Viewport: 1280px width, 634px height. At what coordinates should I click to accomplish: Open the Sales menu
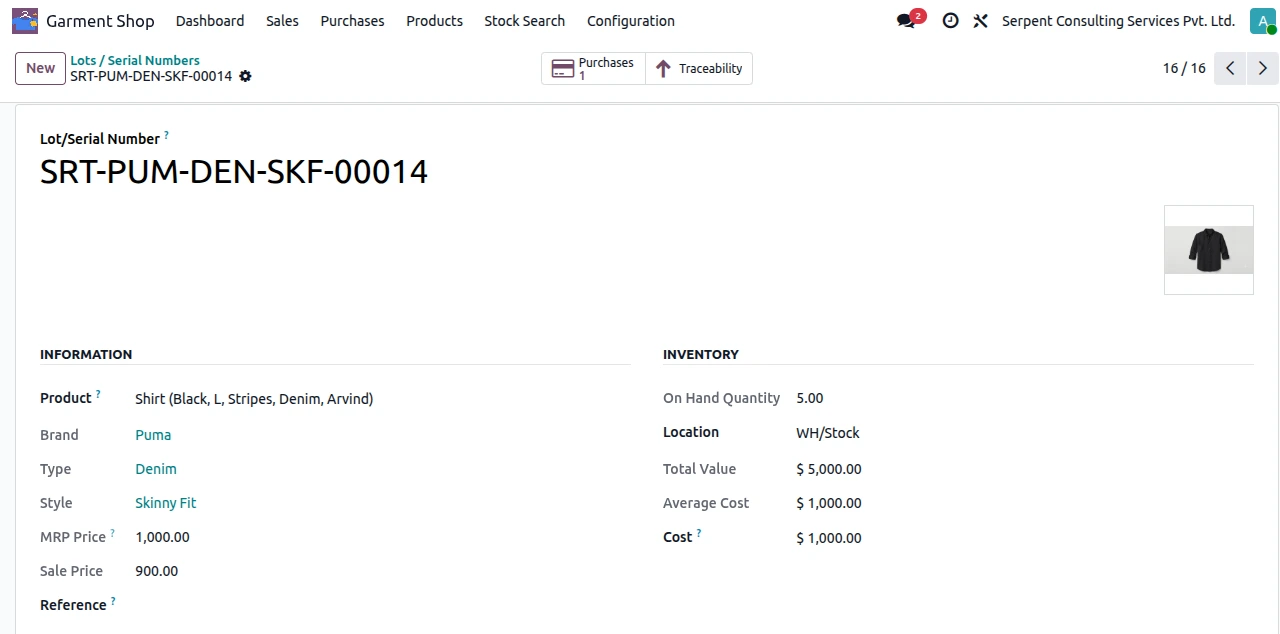pyautogui.click(x=282, y=21)
